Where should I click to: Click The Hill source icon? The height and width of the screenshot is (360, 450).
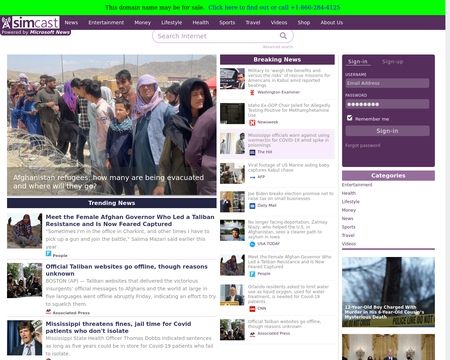[252, 152]
